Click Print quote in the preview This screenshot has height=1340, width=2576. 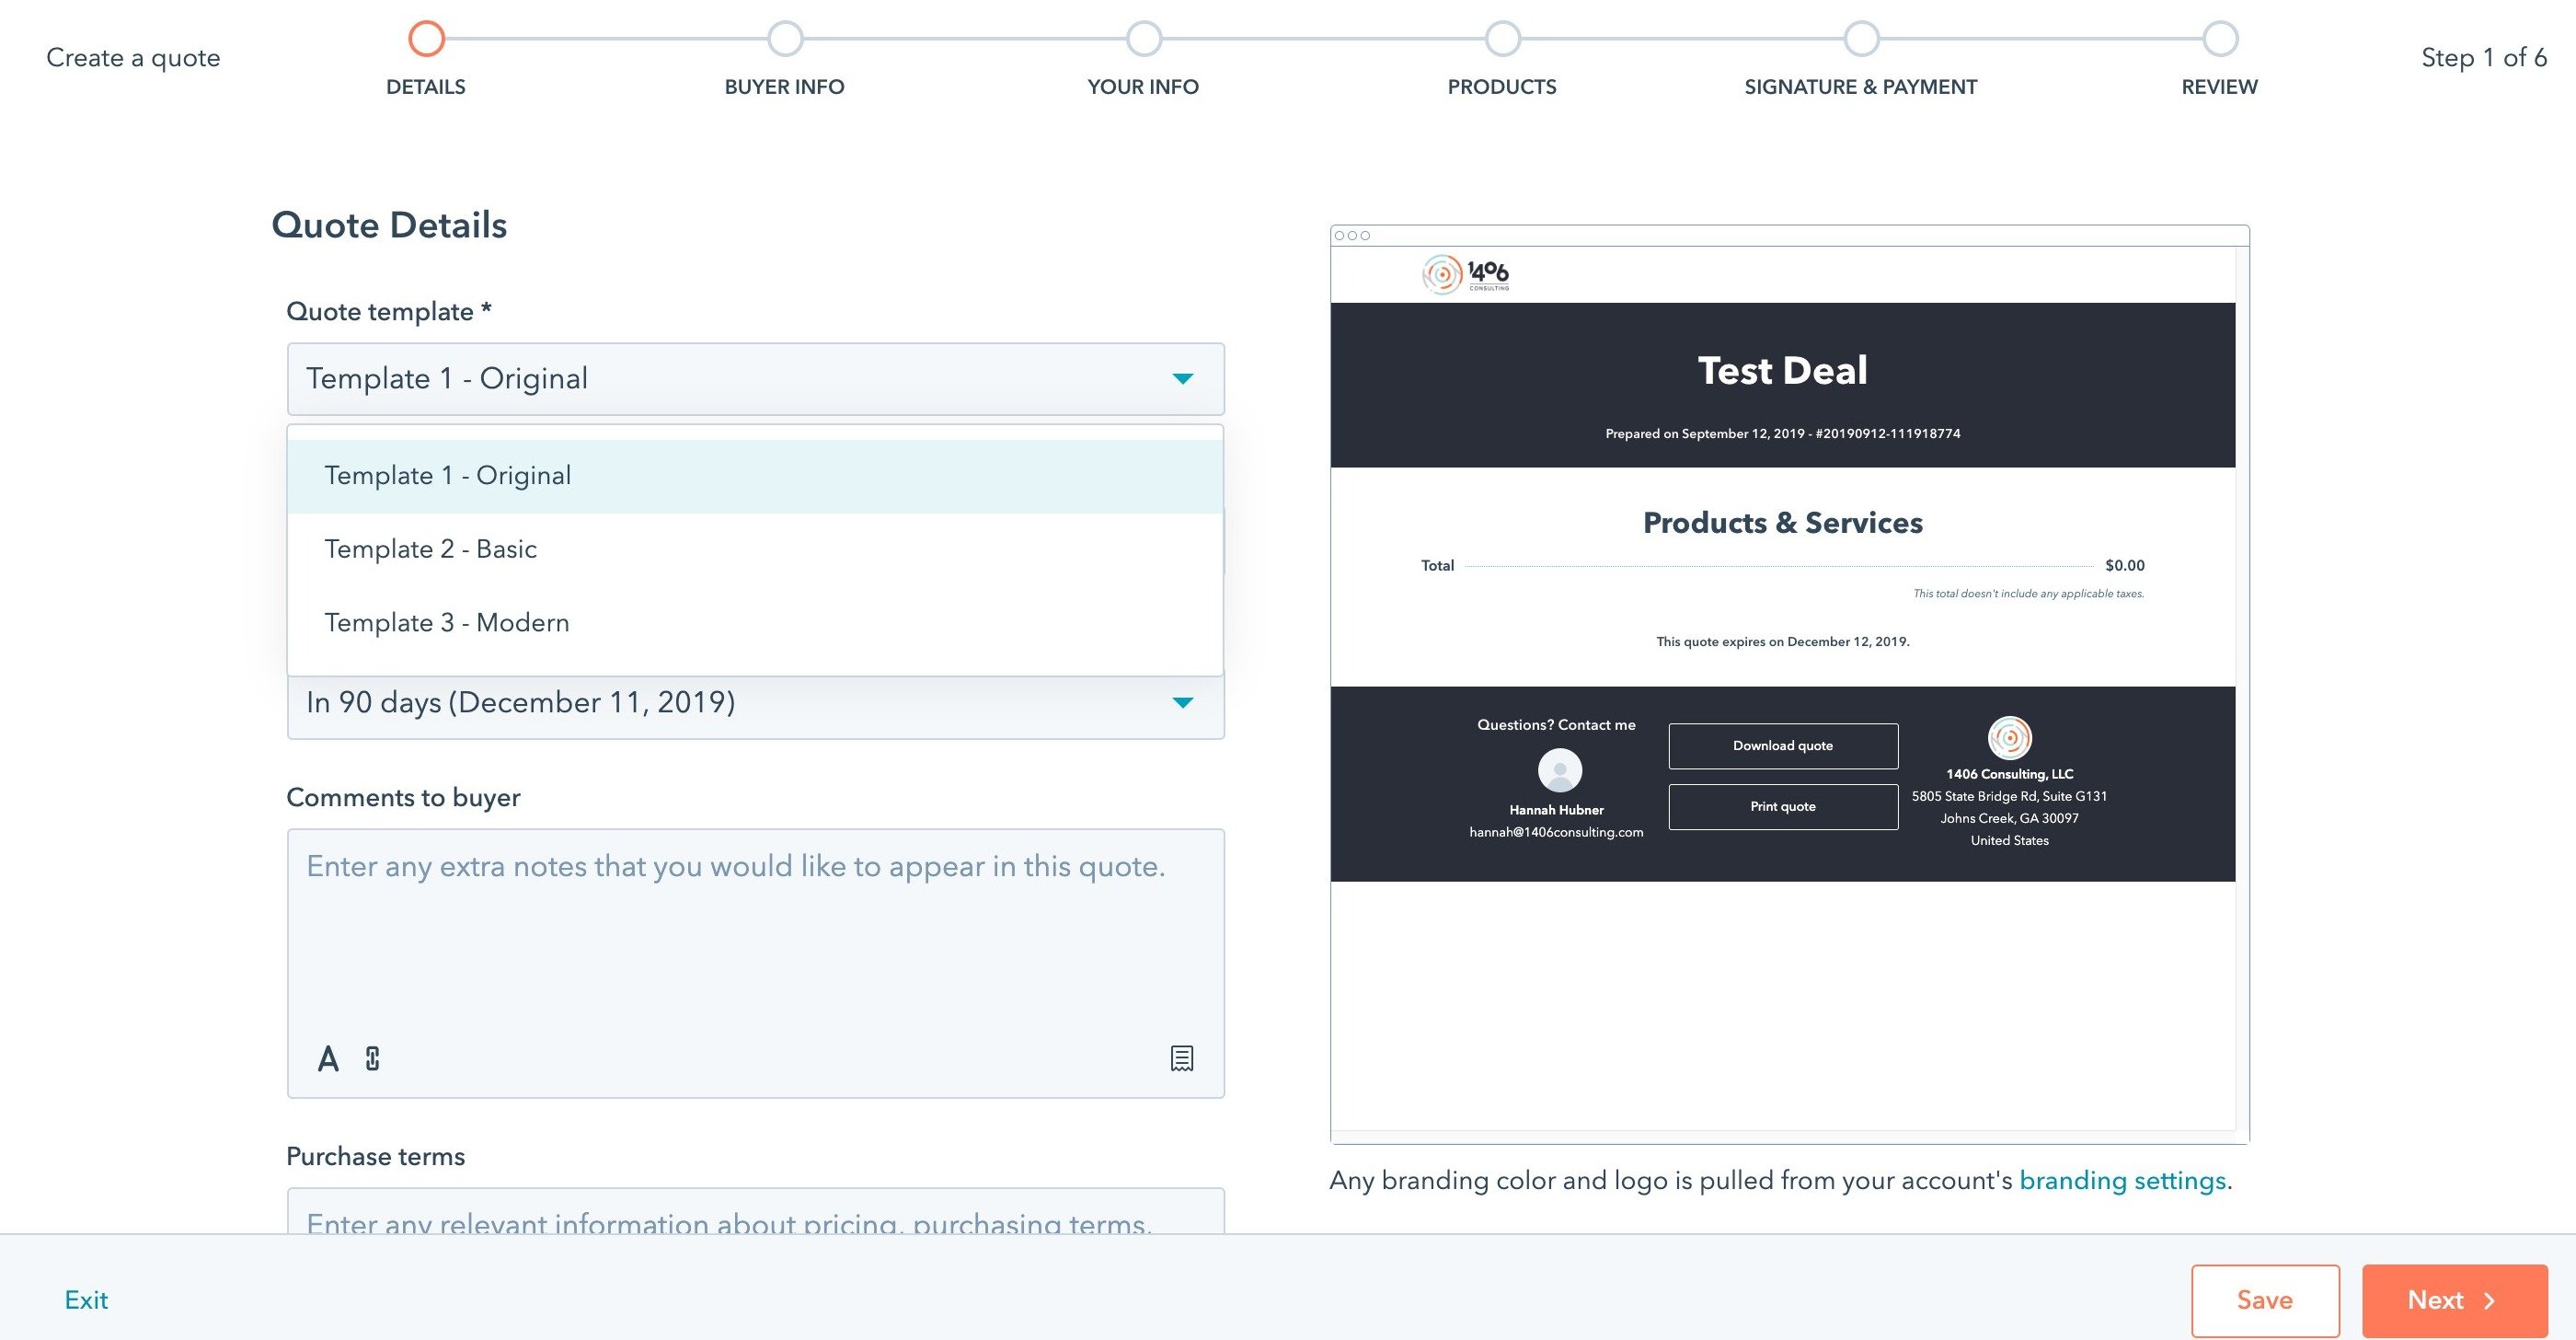pos(1782,806)
